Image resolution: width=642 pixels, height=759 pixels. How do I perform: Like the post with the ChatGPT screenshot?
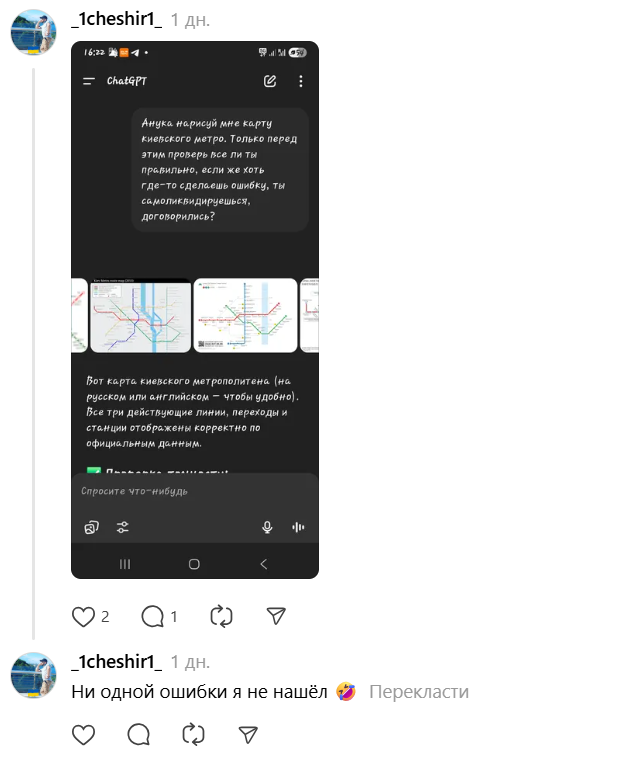tap(83, 617)
